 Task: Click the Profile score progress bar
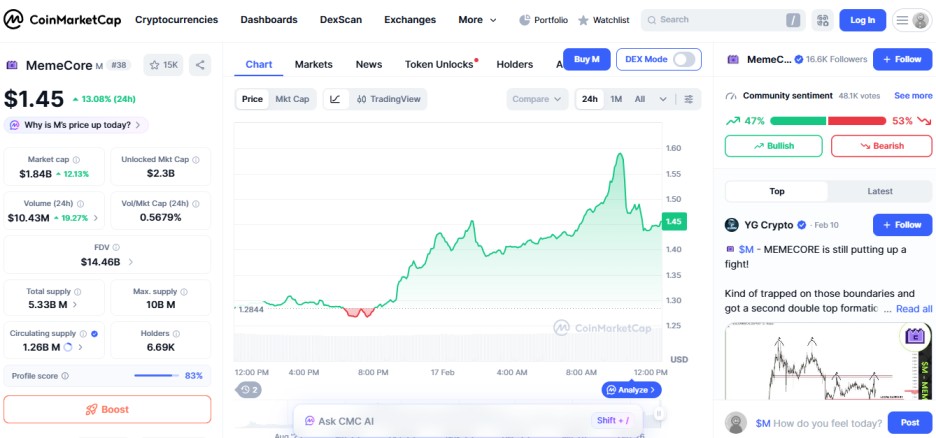[x=156, y=376]
